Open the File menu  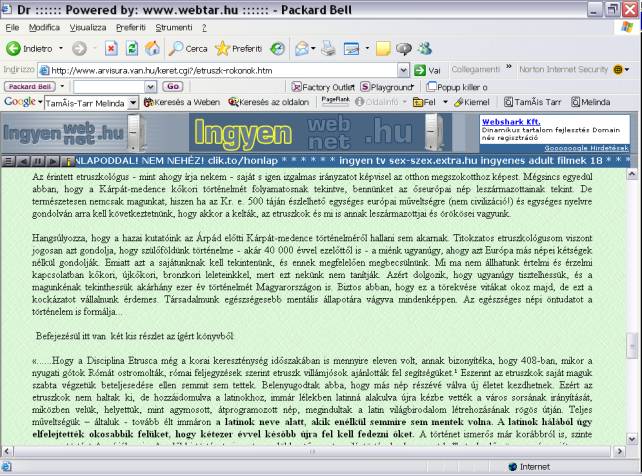coord(12,27)
